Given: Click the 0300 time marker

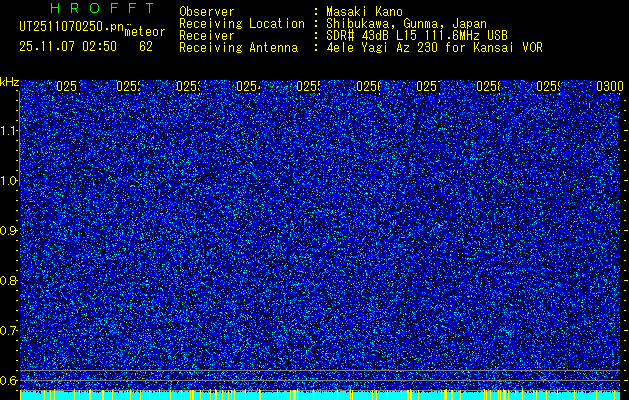Looking at the screenshot, I should 610,86.
